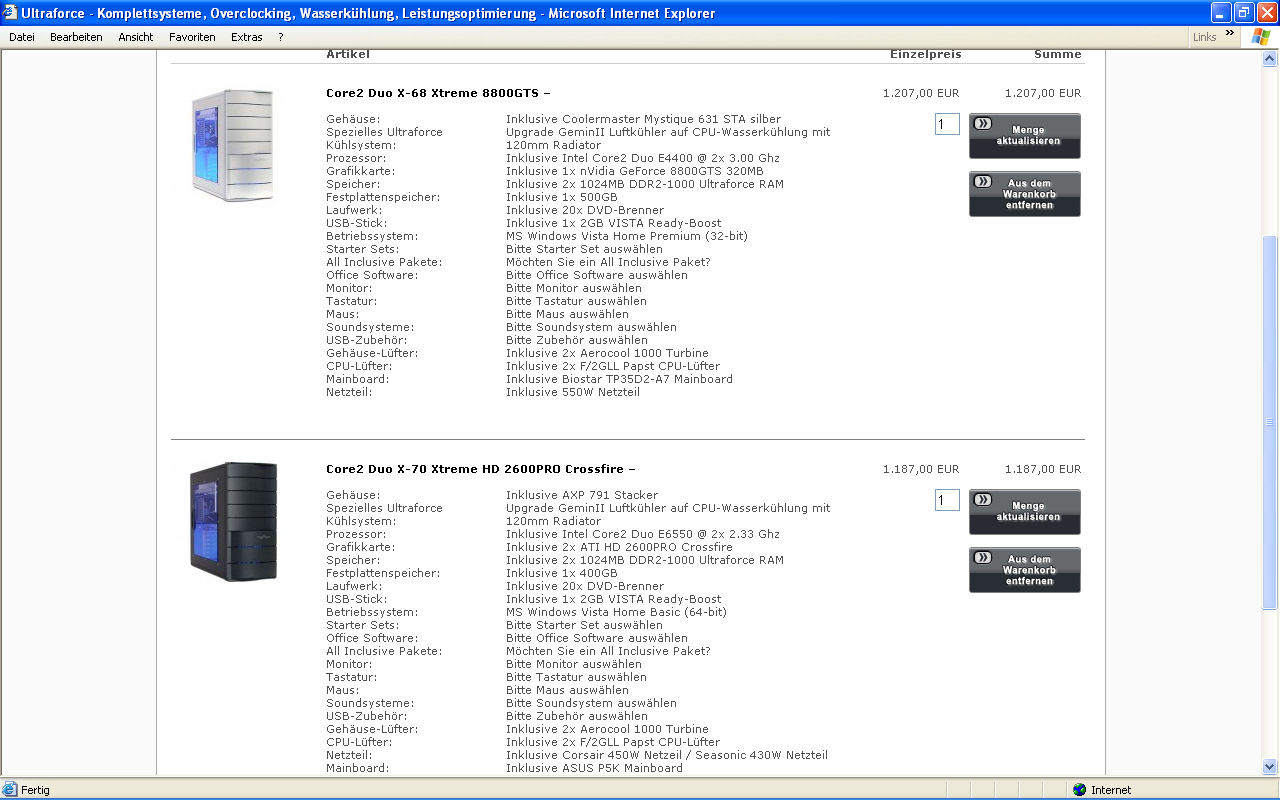Click the Windows flag logo icon
The height and width of the screenshot is (800, 1280).
point(1261,37)
